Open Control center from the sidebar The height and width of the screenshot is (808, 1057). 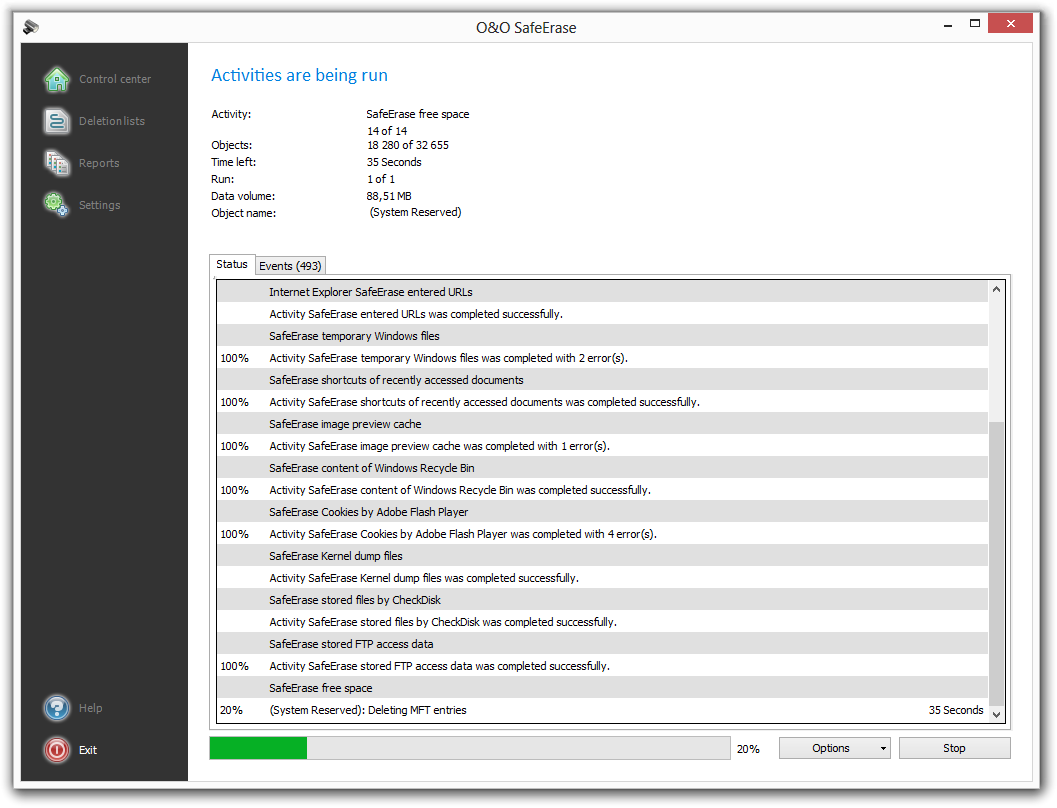[x=115, y=79]
